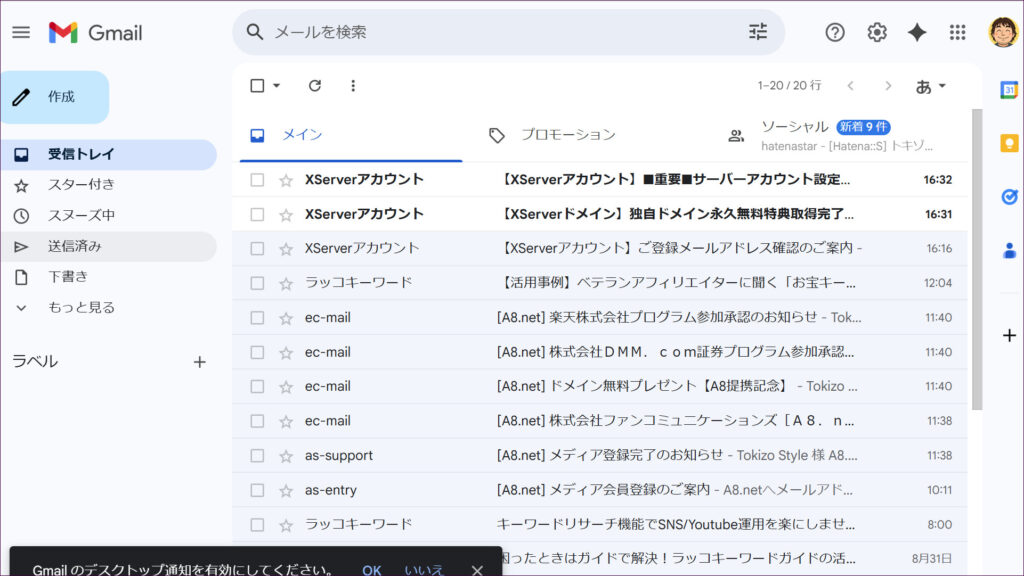Star the first XServerアカウント email
The height and width of the screenshot is (576, 1024).
(286, 180)
